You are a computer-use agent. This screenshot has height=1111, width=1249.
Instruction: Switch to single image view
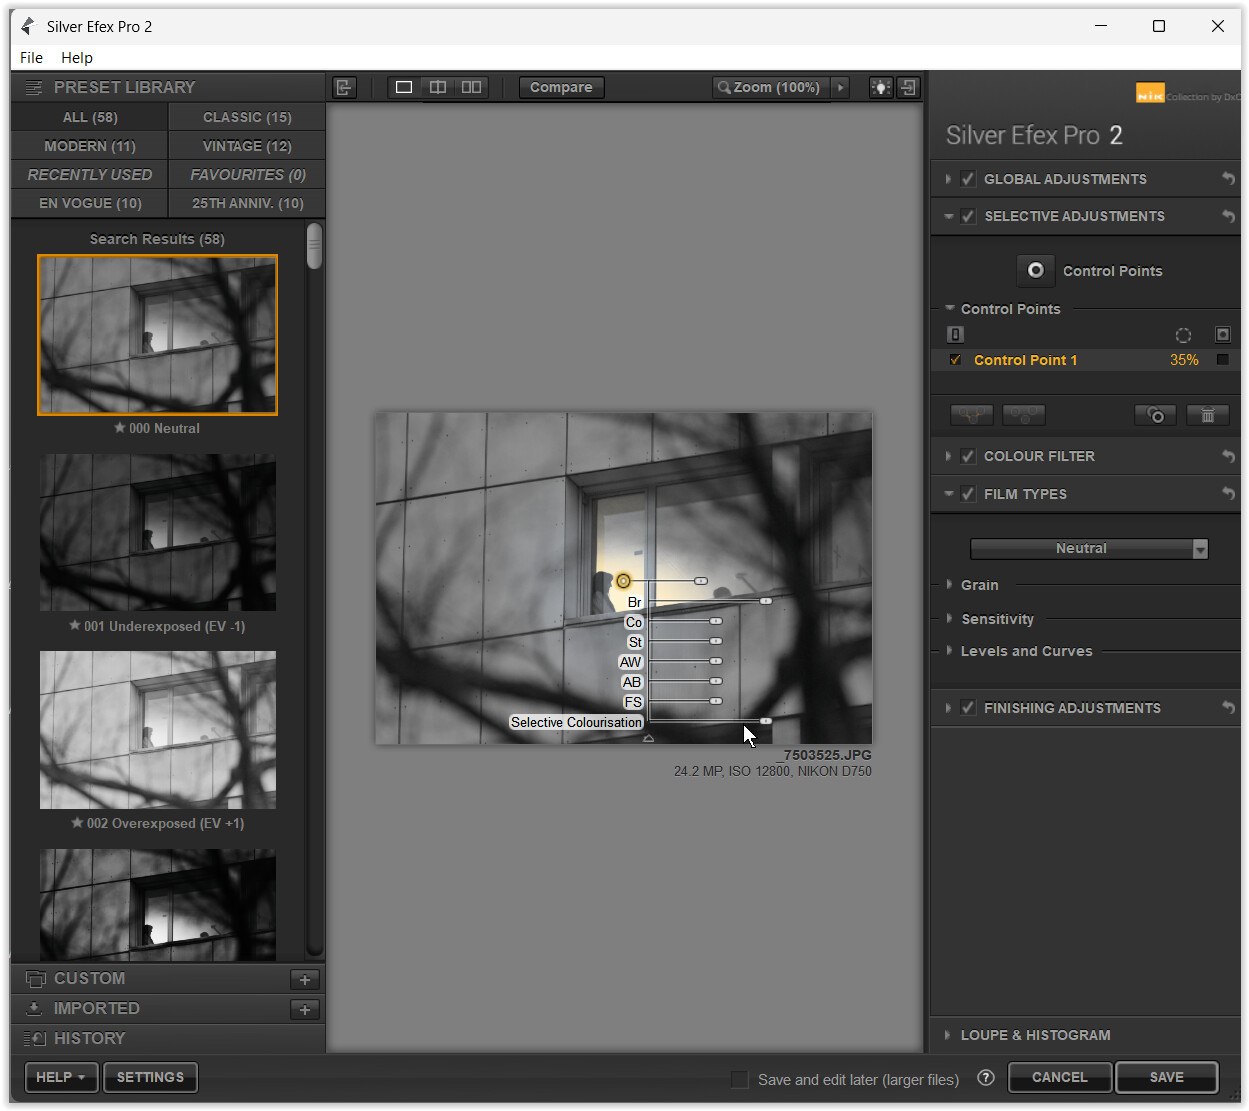point(404,88)
